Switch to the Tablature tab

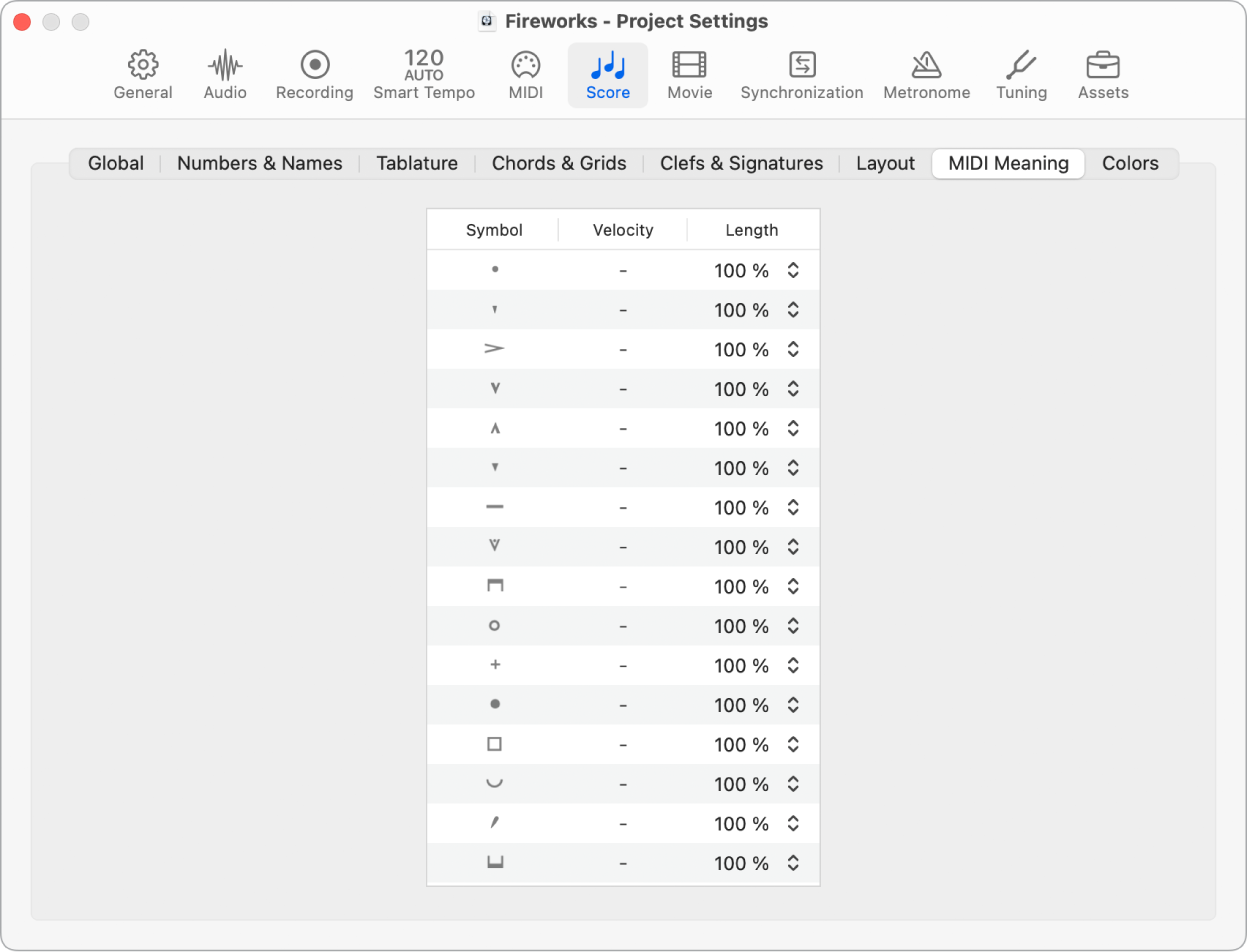pos(417,163)
